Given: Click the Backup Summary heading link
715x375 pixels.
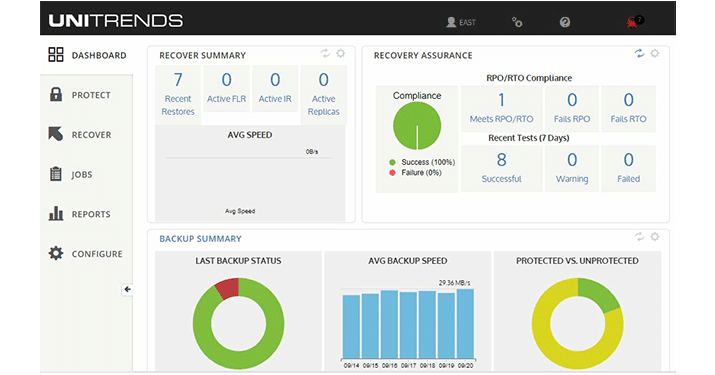Looking at the screenshot, I should pos(200,239).
